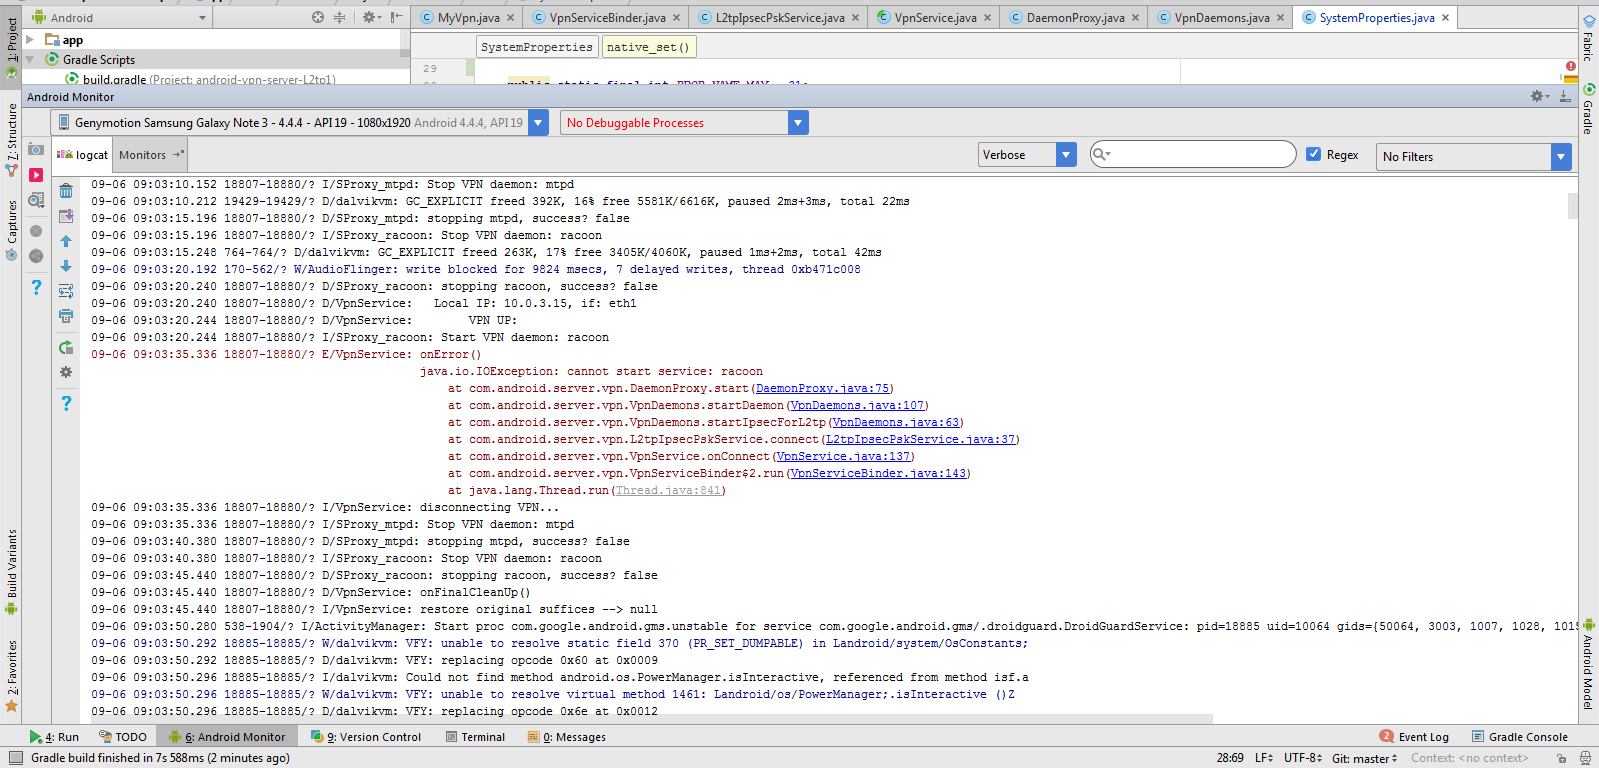Open the Structure tool window stripe

tap(12, 140)
